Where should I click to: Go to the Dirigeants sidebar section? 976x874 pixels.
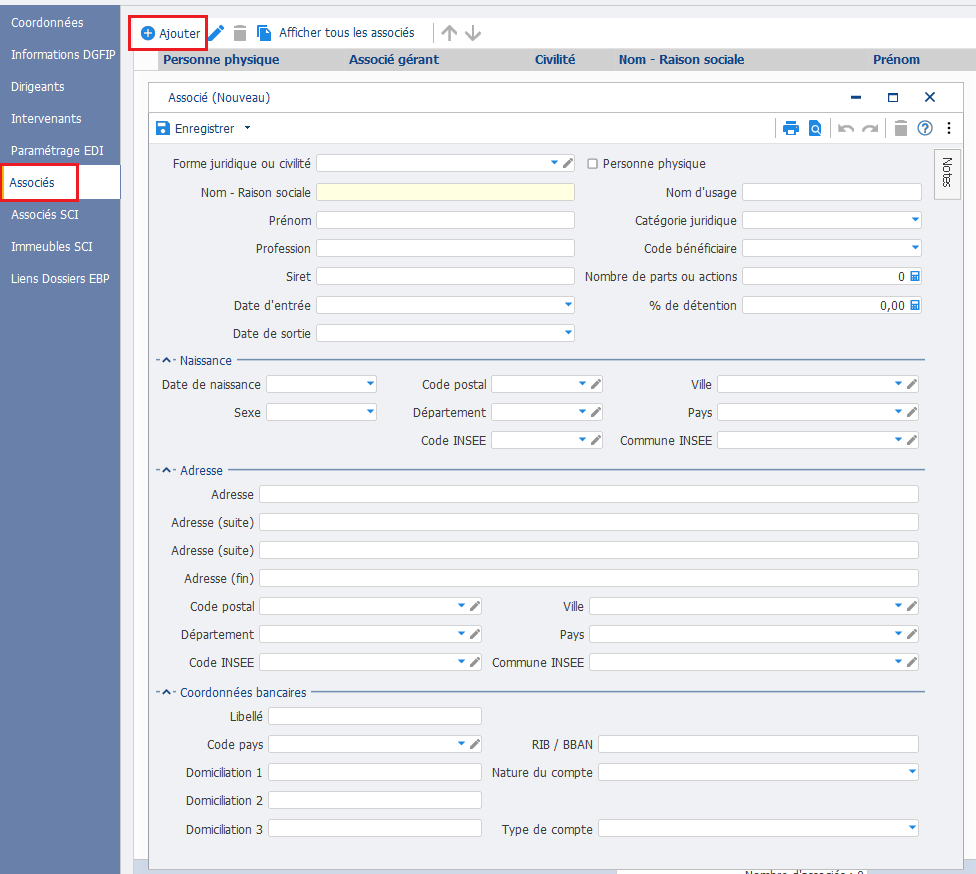click(x=37, y=87)
